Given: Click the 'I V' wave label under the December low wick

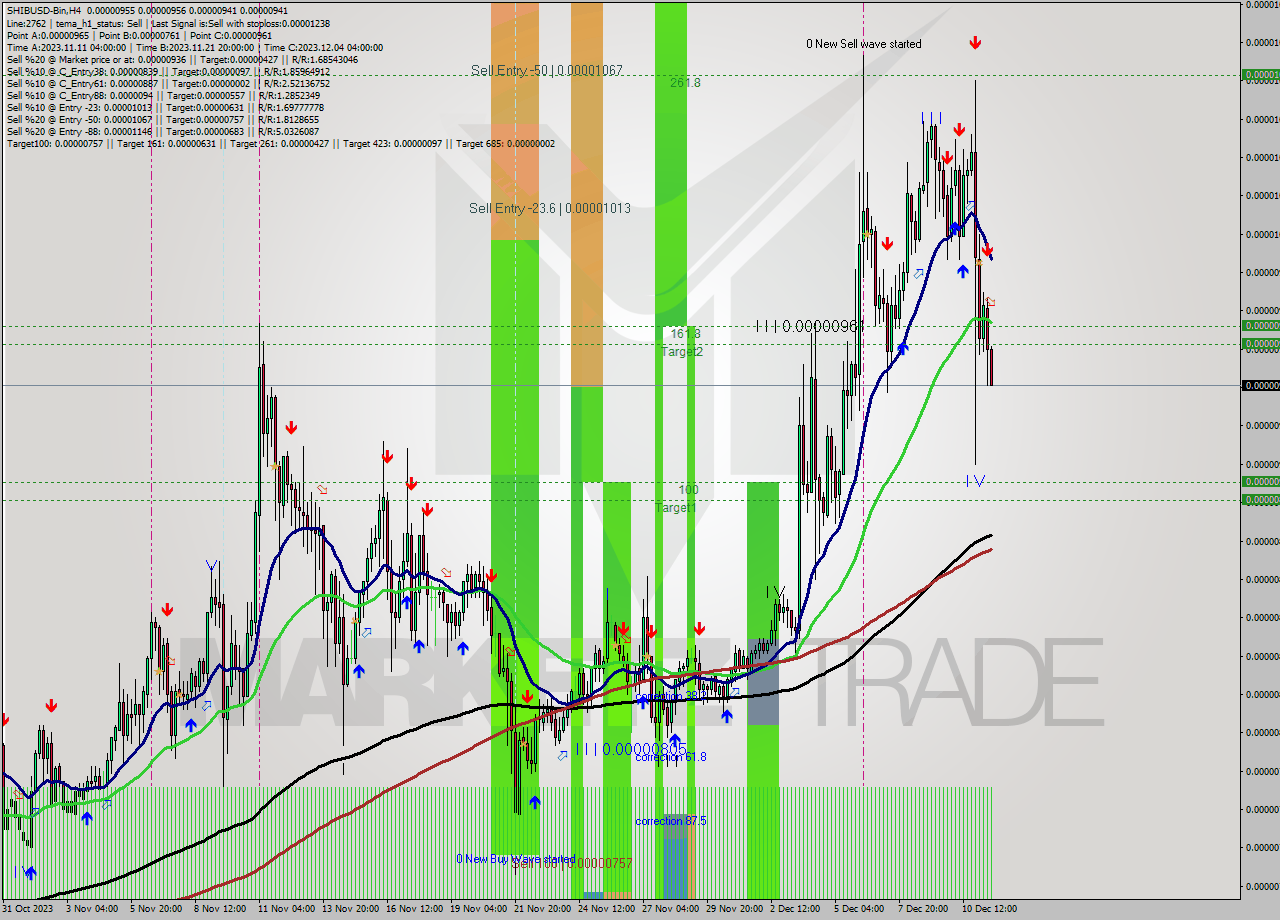Looking at the screenshot, I should click(975, 481).
